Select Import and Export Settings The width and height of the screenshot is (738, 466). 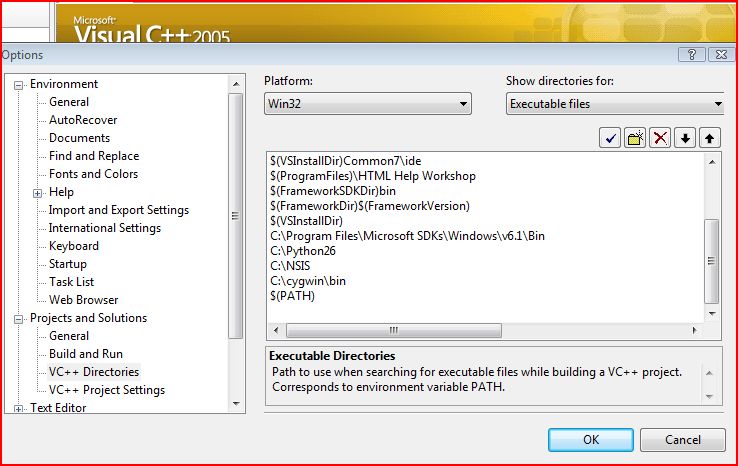point(119,210)
